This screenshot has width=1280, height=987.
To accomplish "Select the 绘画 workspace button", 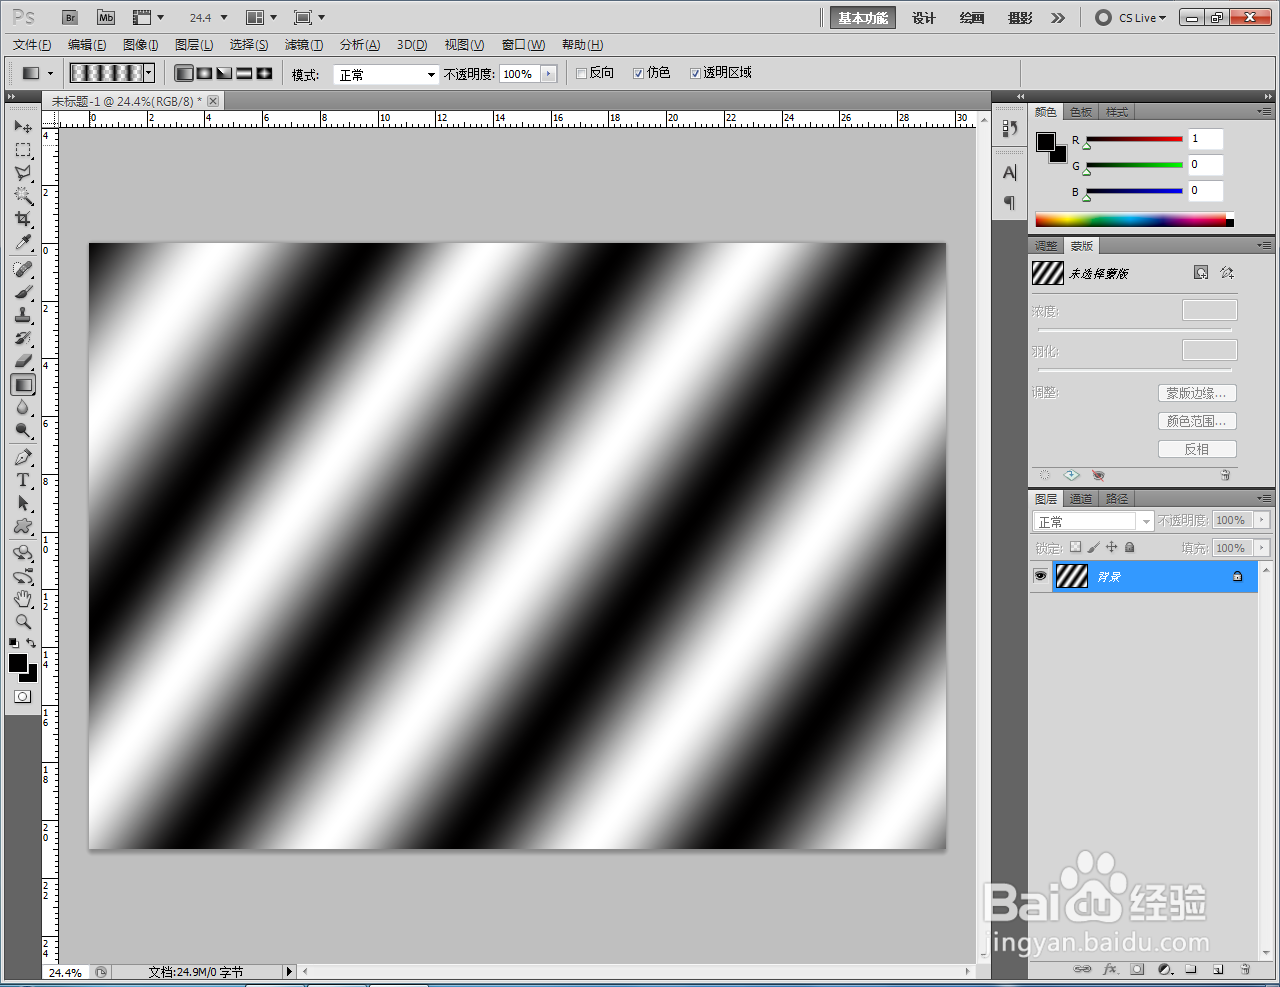I will (972, 18).
